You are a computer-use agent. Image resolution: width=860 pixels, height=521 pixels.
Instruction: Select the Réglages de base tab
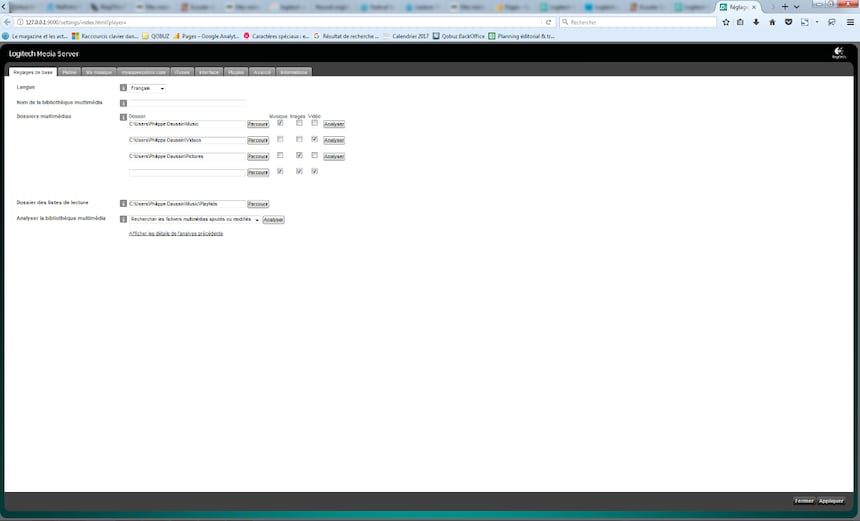(33, 72)
